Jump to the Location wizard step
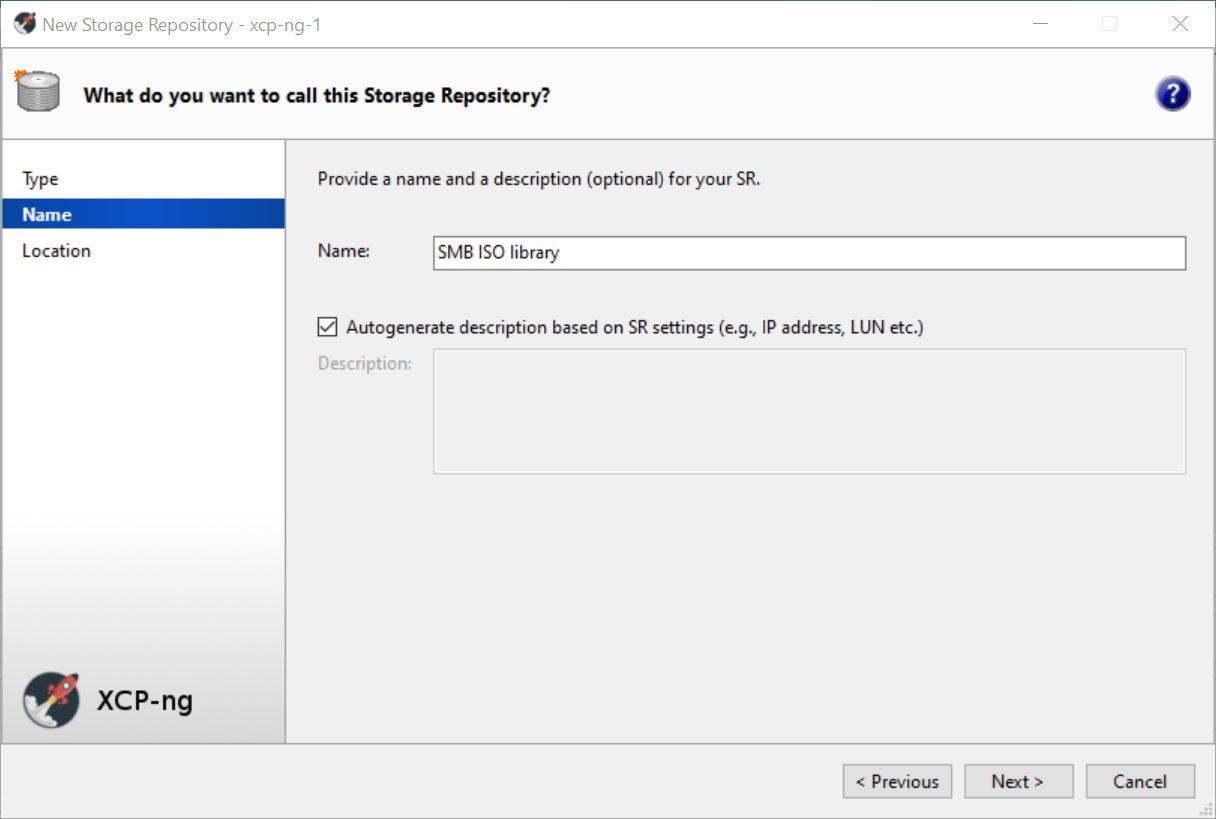Screen dimensions: 1216x819 coord(56,250)
